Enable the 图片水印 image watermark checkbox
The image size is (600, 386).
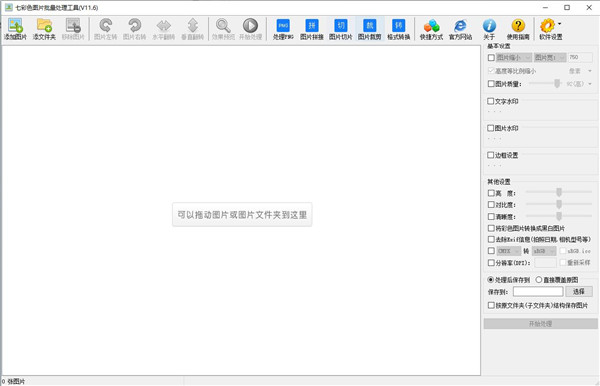[x=491, y=128]
